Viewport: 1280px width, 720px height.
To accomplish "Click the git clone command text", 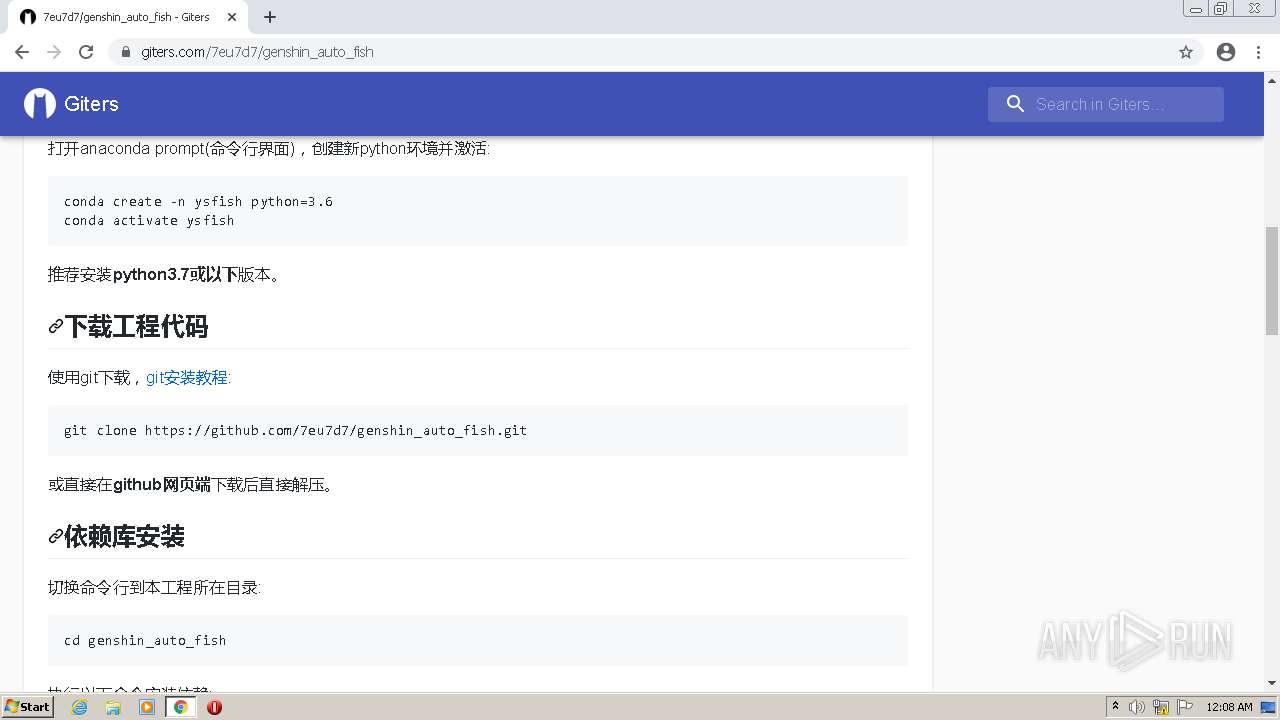I will click(x=295, y=430).
